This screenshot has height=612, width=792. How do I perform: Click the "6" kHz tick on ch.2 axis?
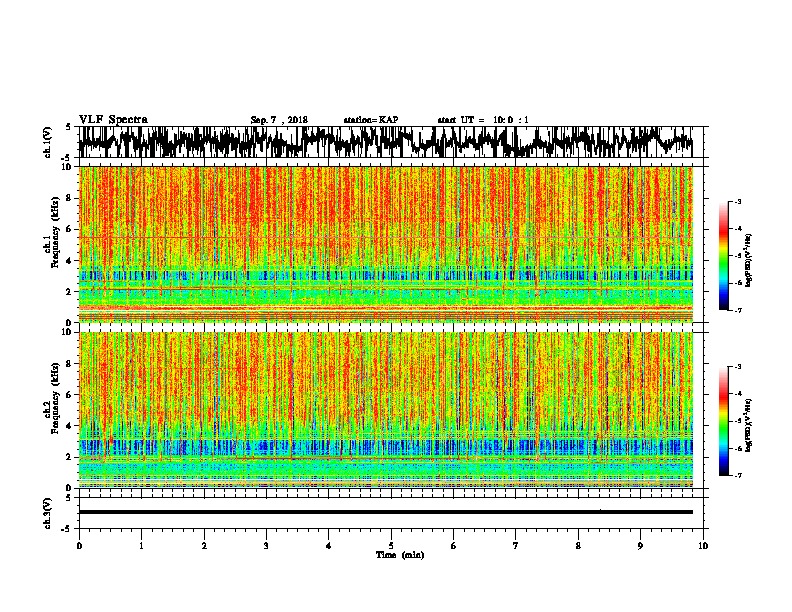click(69, 395)
